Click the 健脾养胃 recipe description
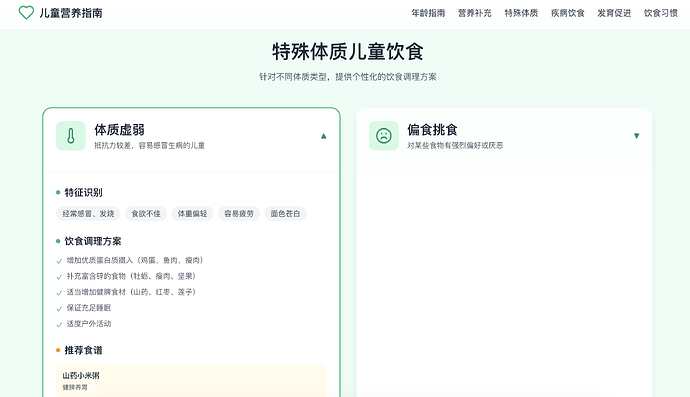 [x=75, y=387]
